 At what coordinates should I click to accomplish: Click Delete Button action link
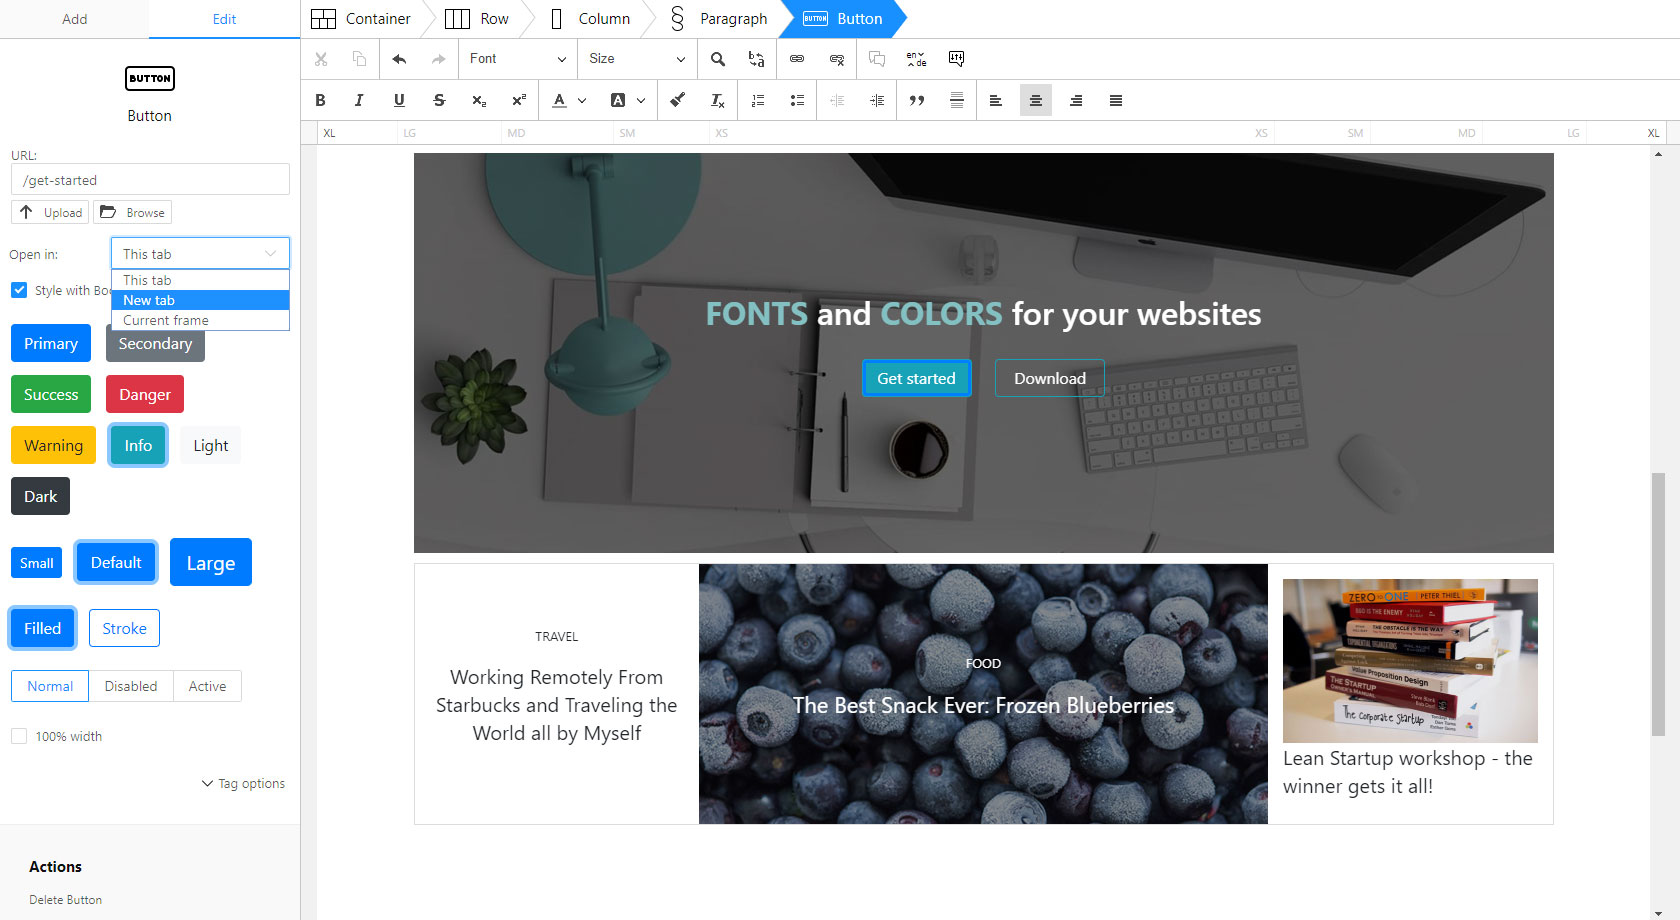65,900
